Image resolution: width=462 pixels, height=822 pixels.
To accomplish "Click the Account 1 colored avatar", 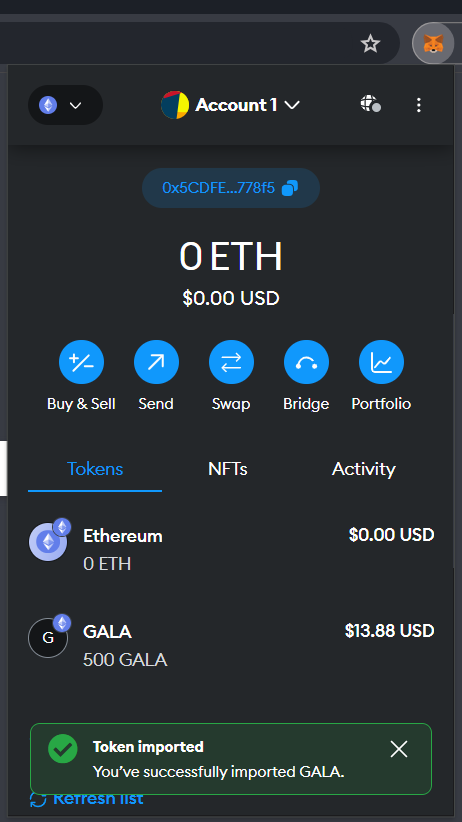I will click(x=175, y=105).
